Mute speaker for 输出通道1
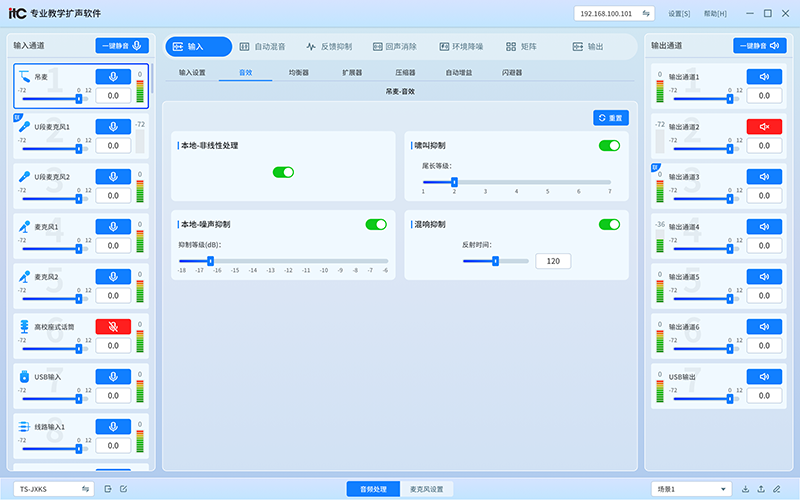 [x=764, y=77]
